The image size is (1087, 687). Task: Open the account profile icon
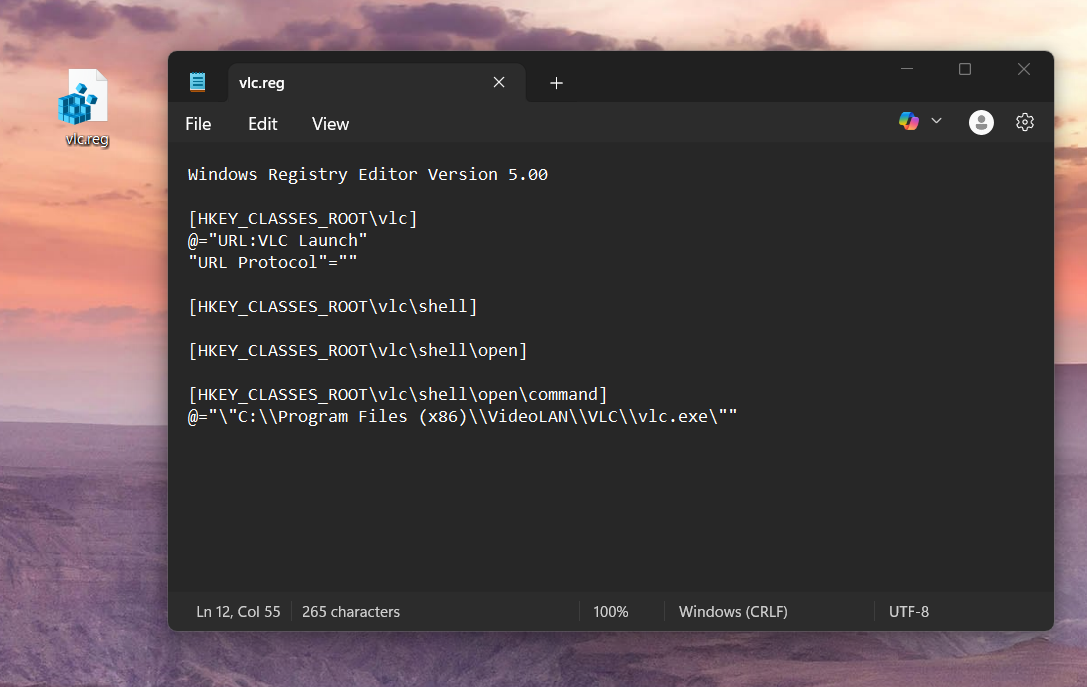[x=981, y=123]
